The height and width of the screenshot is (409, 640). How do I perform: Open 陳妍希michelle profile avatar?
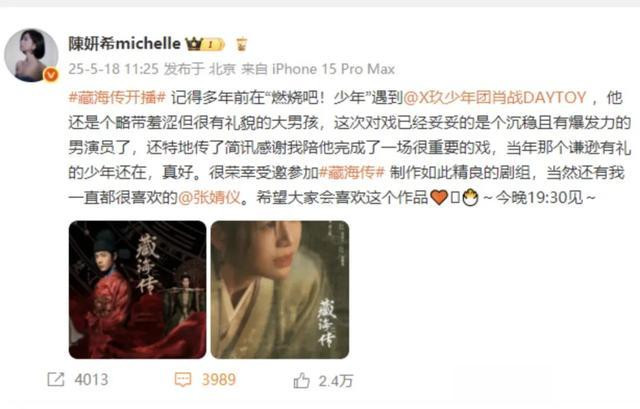[x=31, y=55]
